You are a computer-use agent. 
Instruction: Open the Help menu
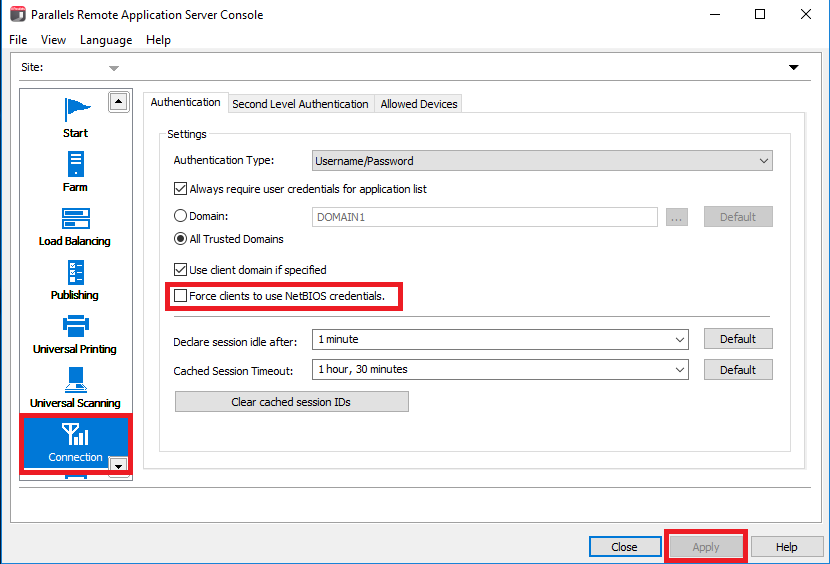[x=158, y=40]
